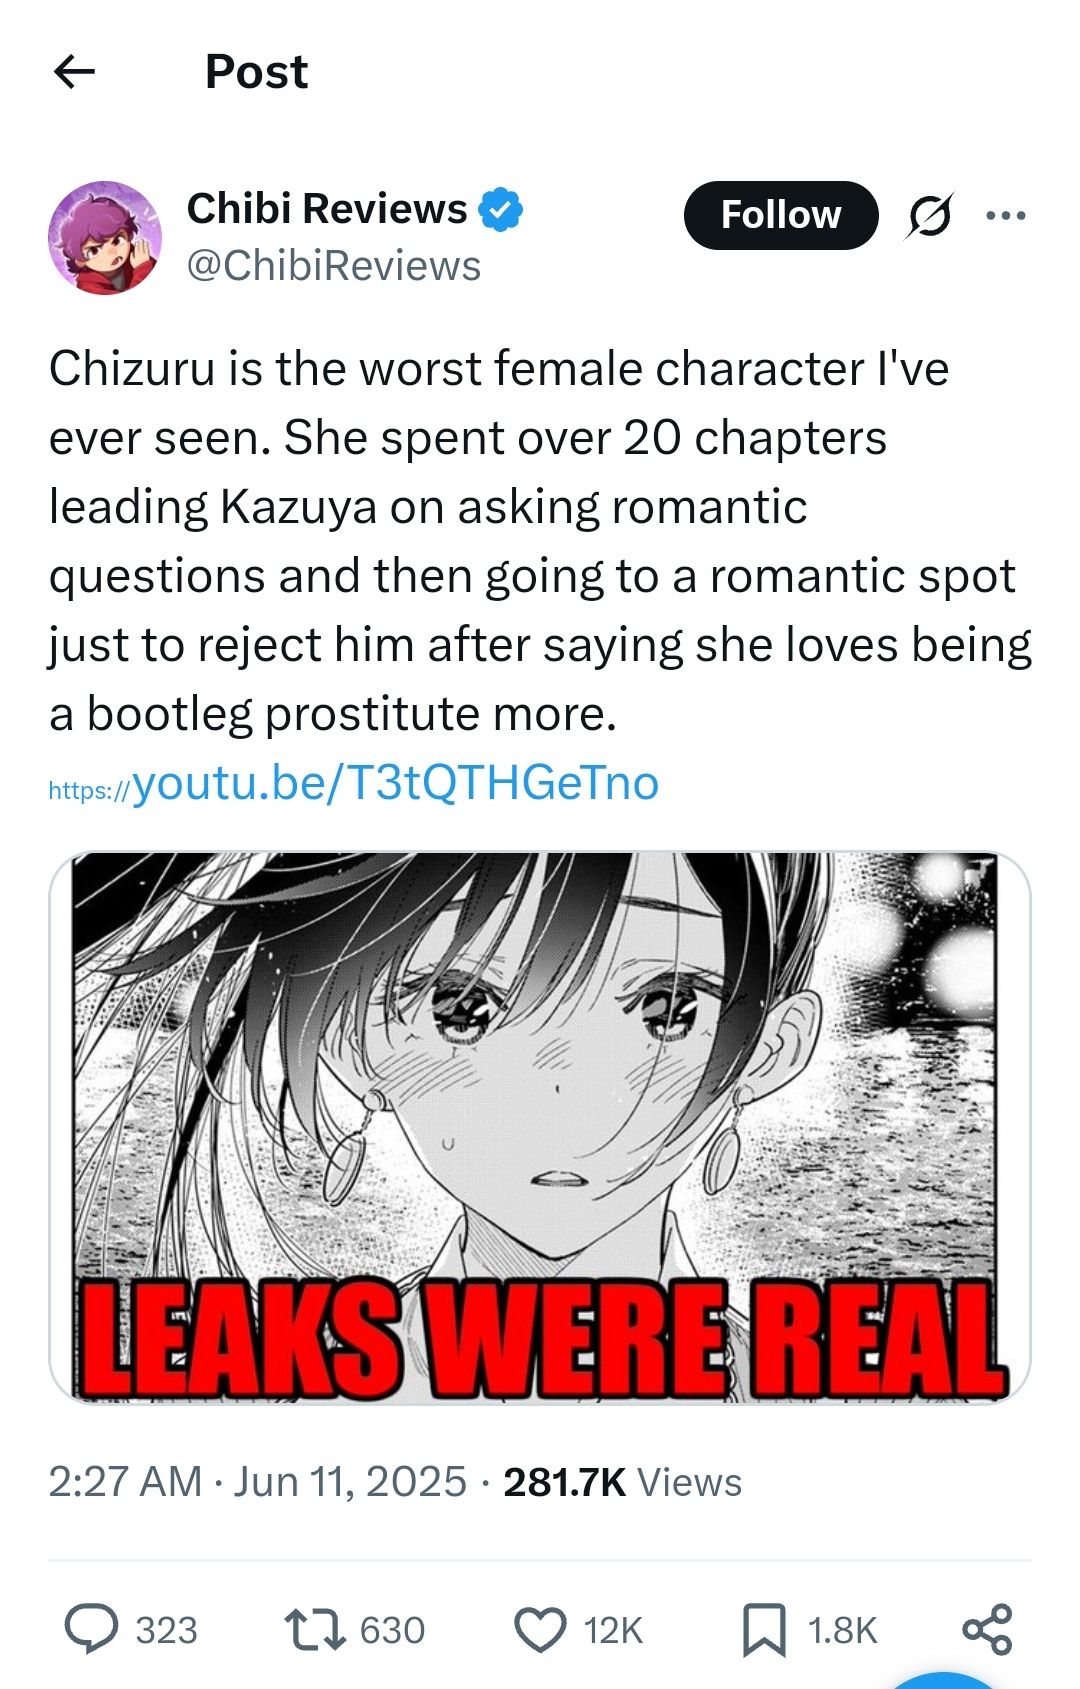Open the three-dot more options menu

[1005, 215]
